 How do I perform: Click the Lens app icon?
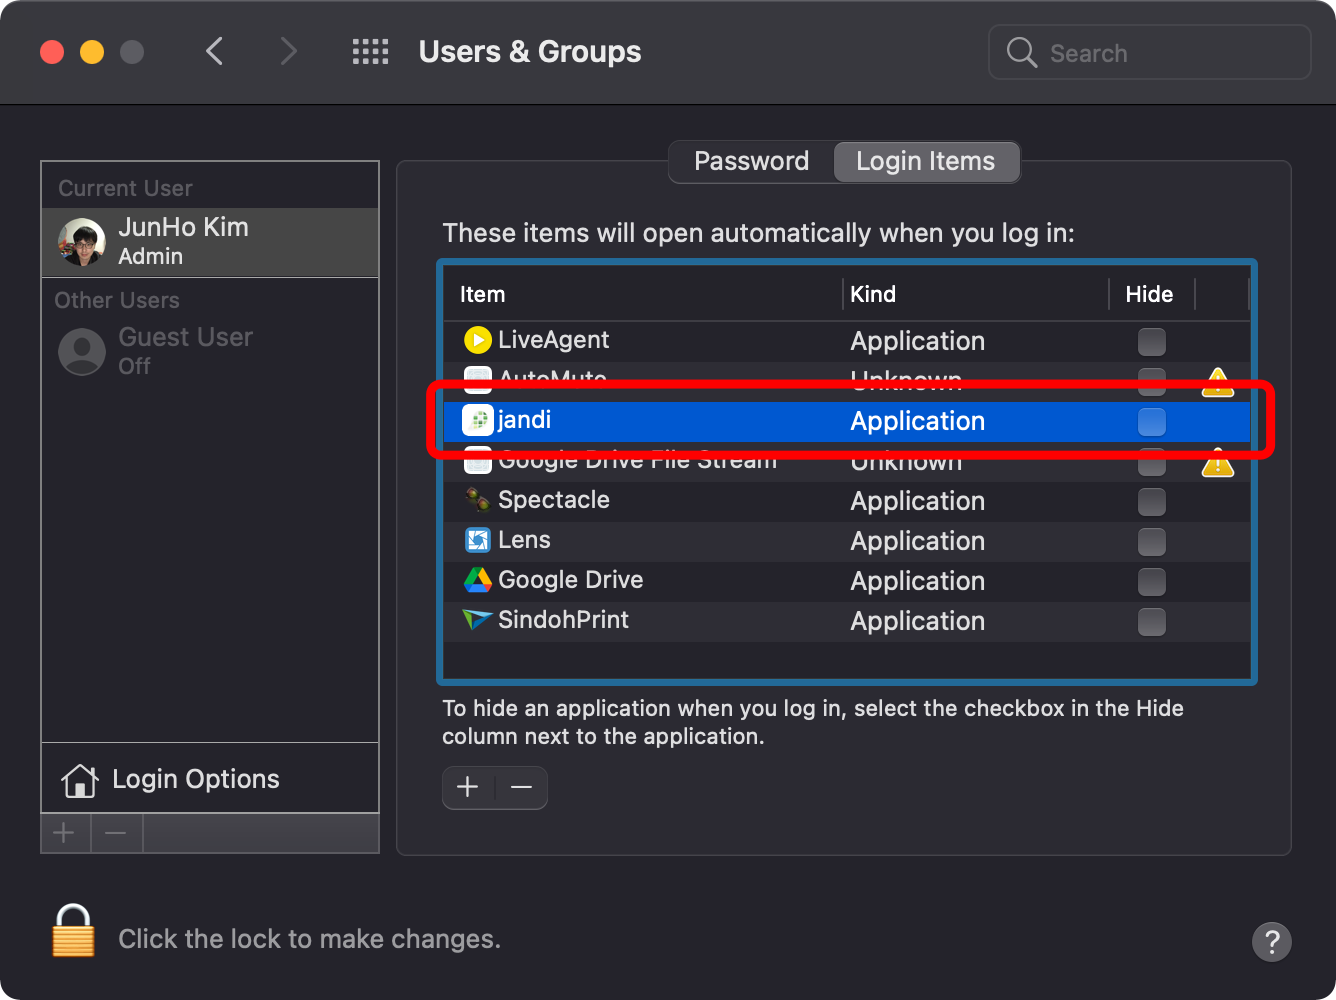478,540
